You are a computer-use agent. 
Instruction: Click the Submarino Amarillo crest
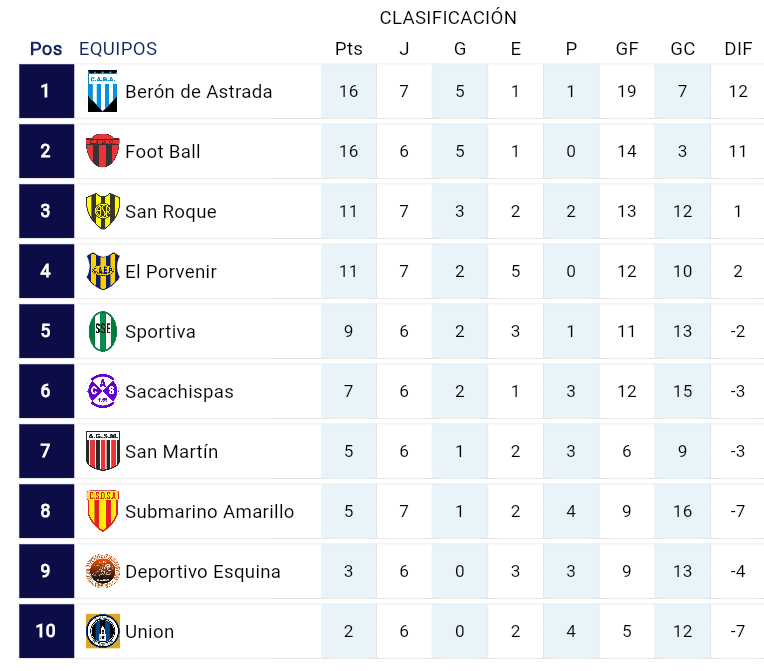103,511
